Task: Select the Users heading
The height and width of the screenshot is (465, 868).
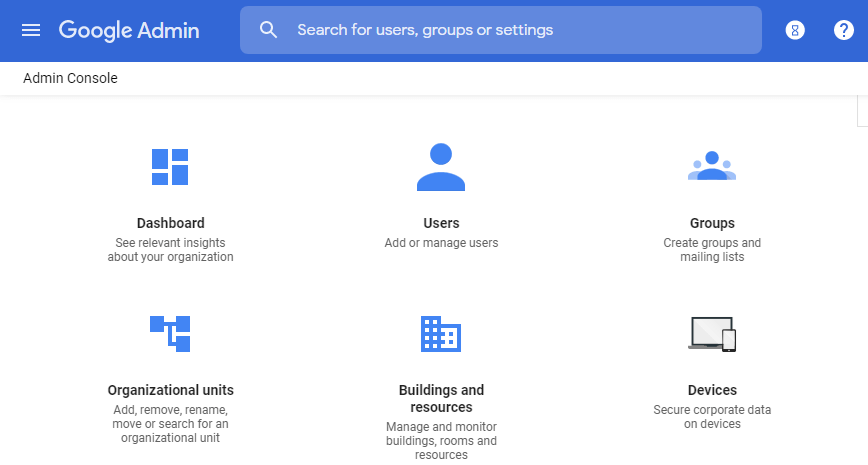Action: 441,223
